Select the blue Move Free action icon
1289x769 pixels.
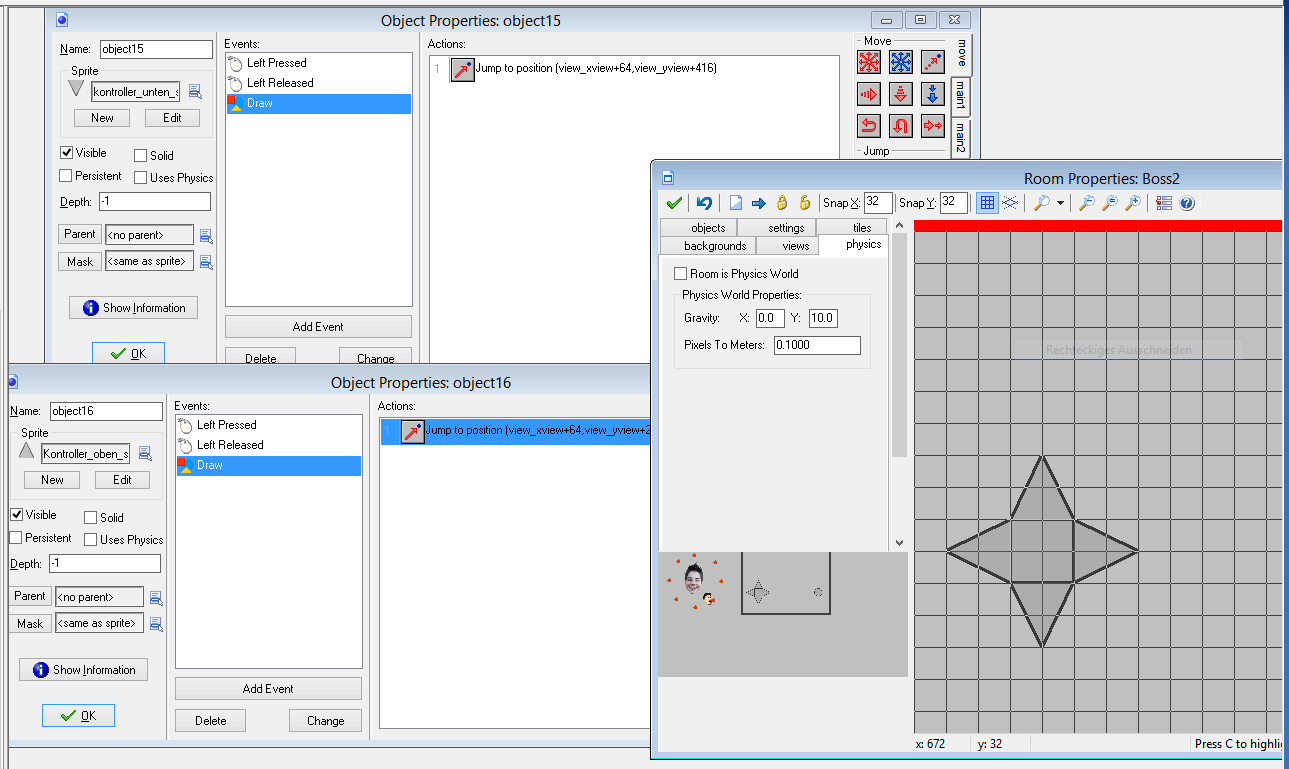901,62
